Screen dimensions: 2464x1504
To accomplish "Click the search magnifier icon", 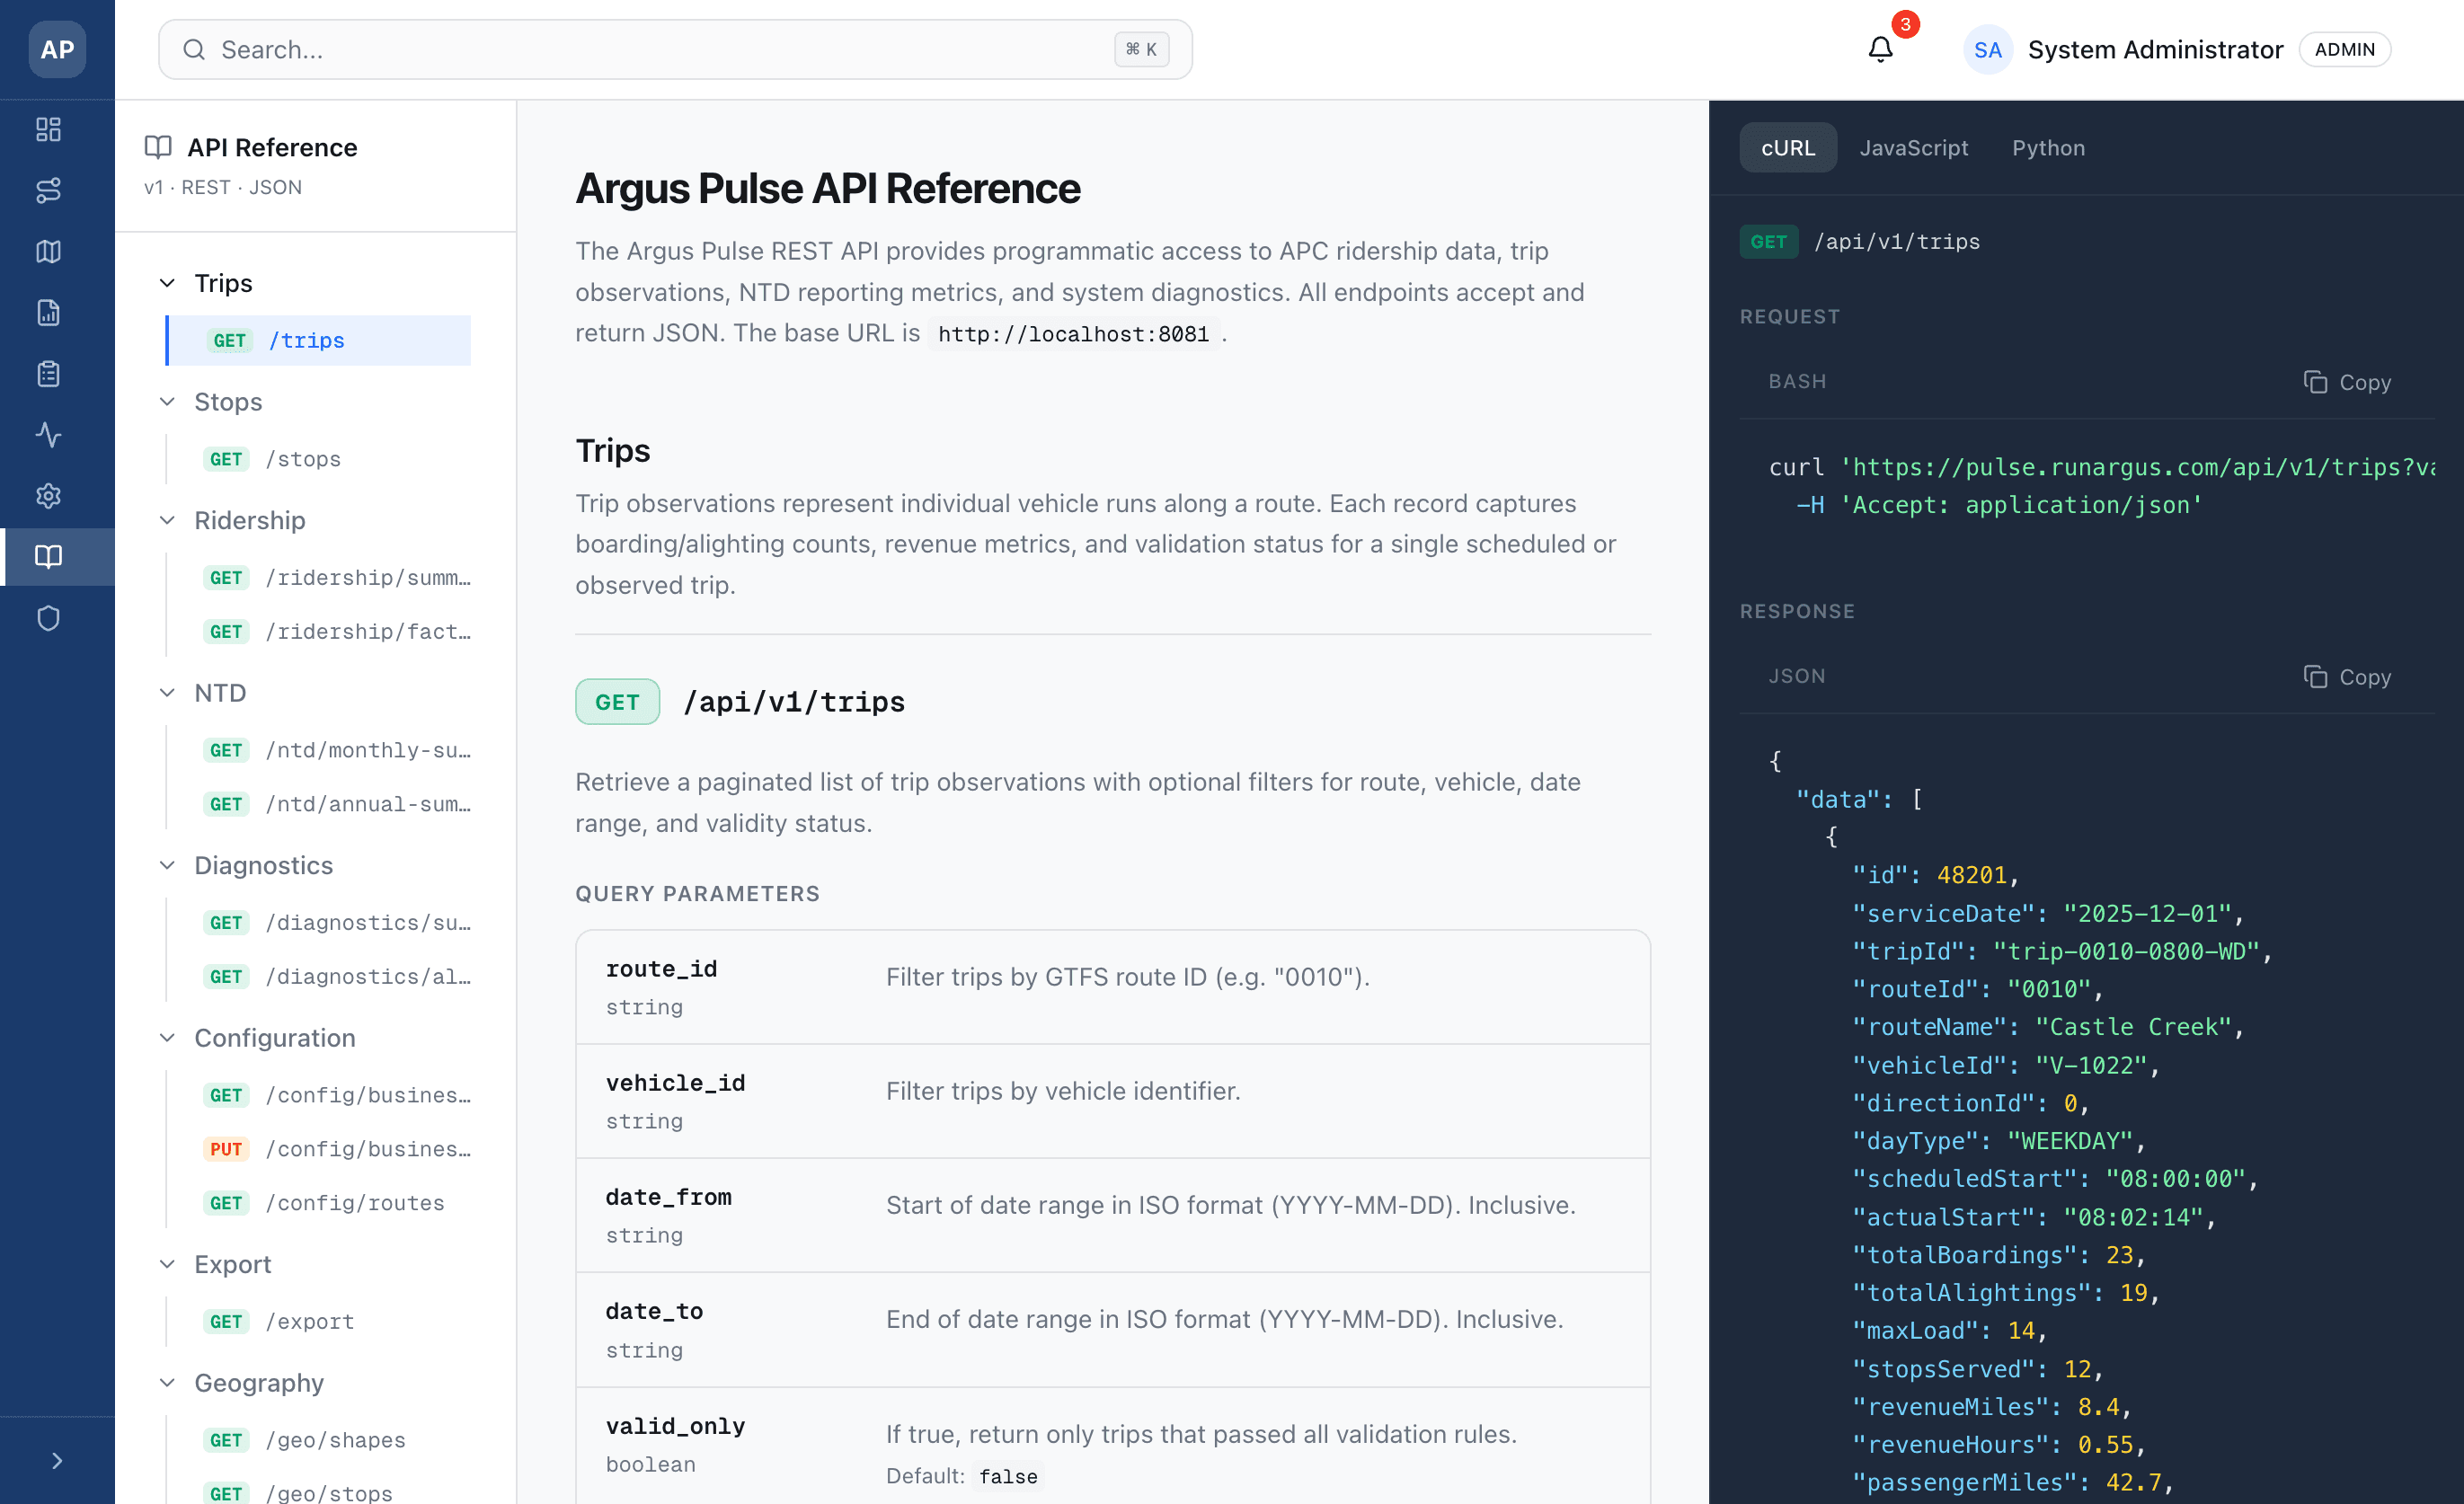I will click(x=194, y=50).
